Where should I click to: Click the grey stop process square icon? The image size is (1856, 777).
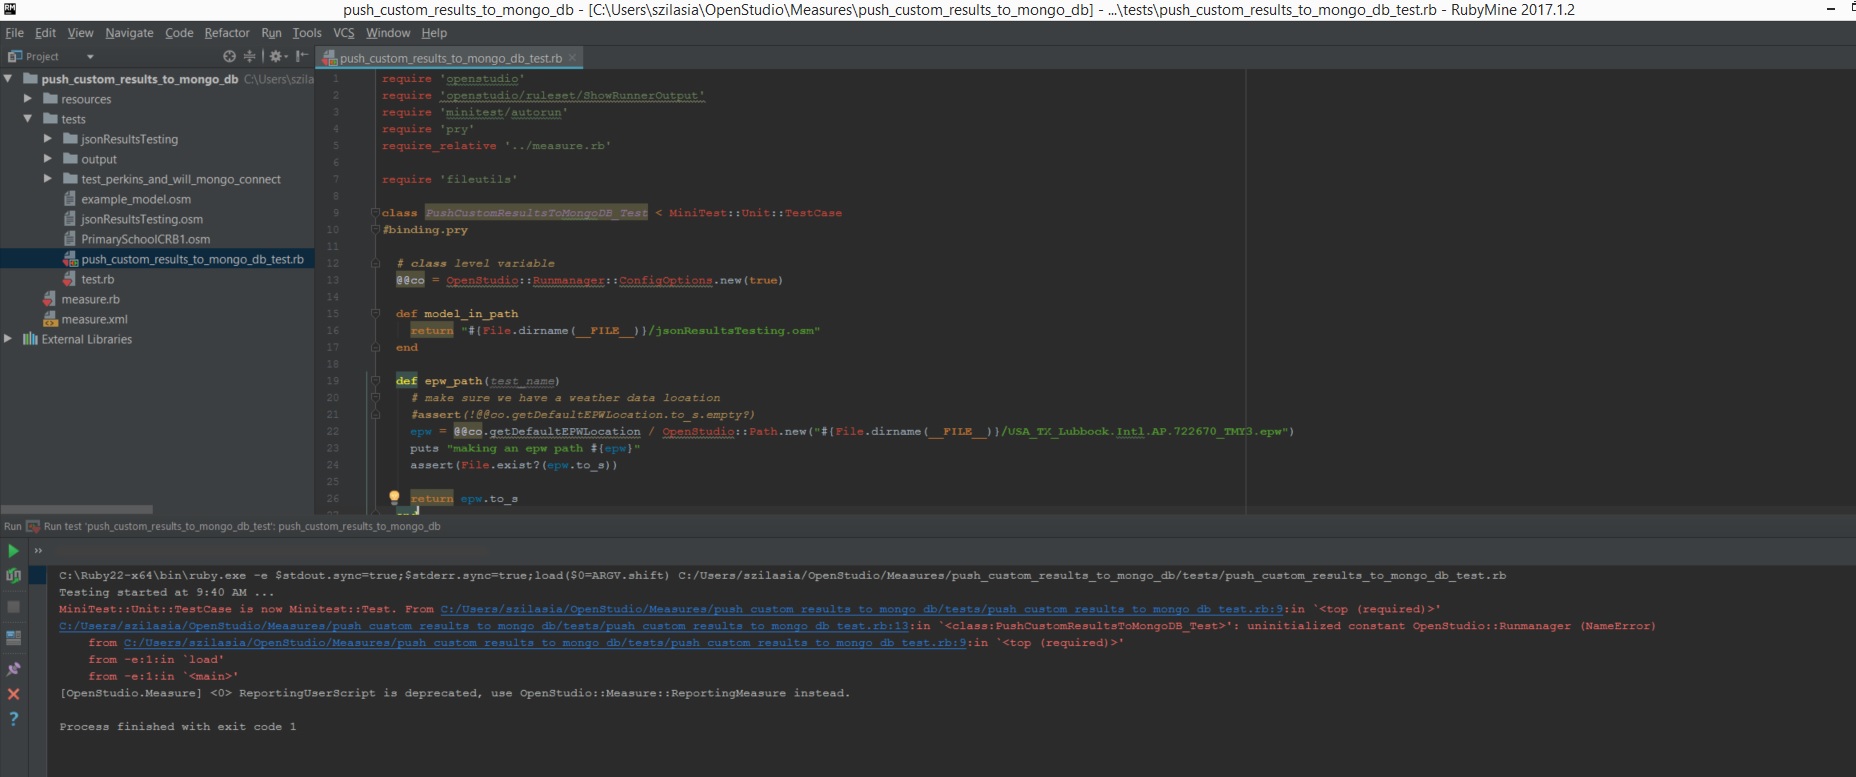point(13,607)
